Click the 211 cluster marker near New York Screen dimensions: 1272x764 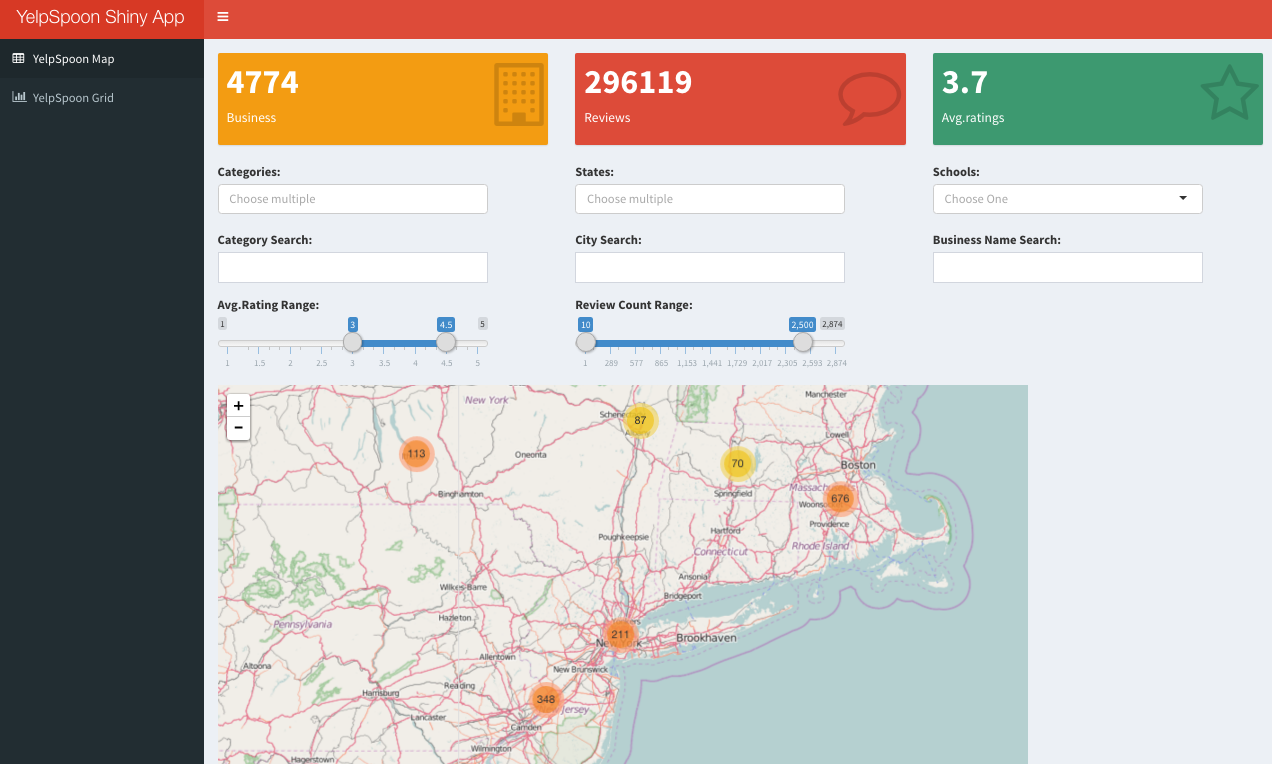tap(620, 634)
